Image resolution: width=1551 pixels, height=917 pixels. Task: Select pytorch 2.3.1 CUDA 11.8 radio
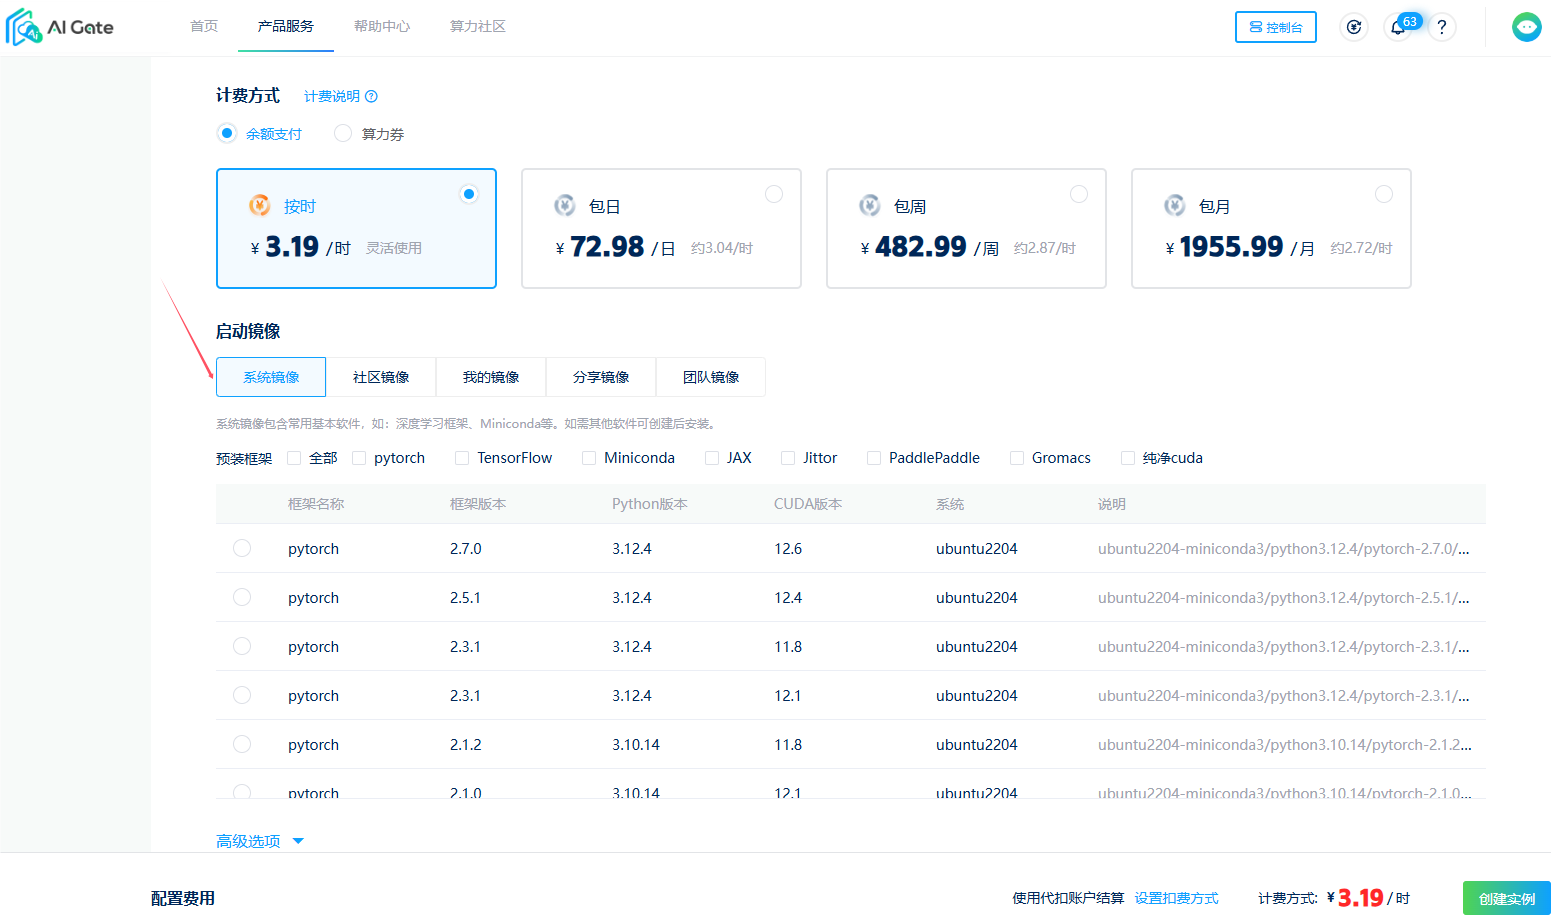[242, 646]
